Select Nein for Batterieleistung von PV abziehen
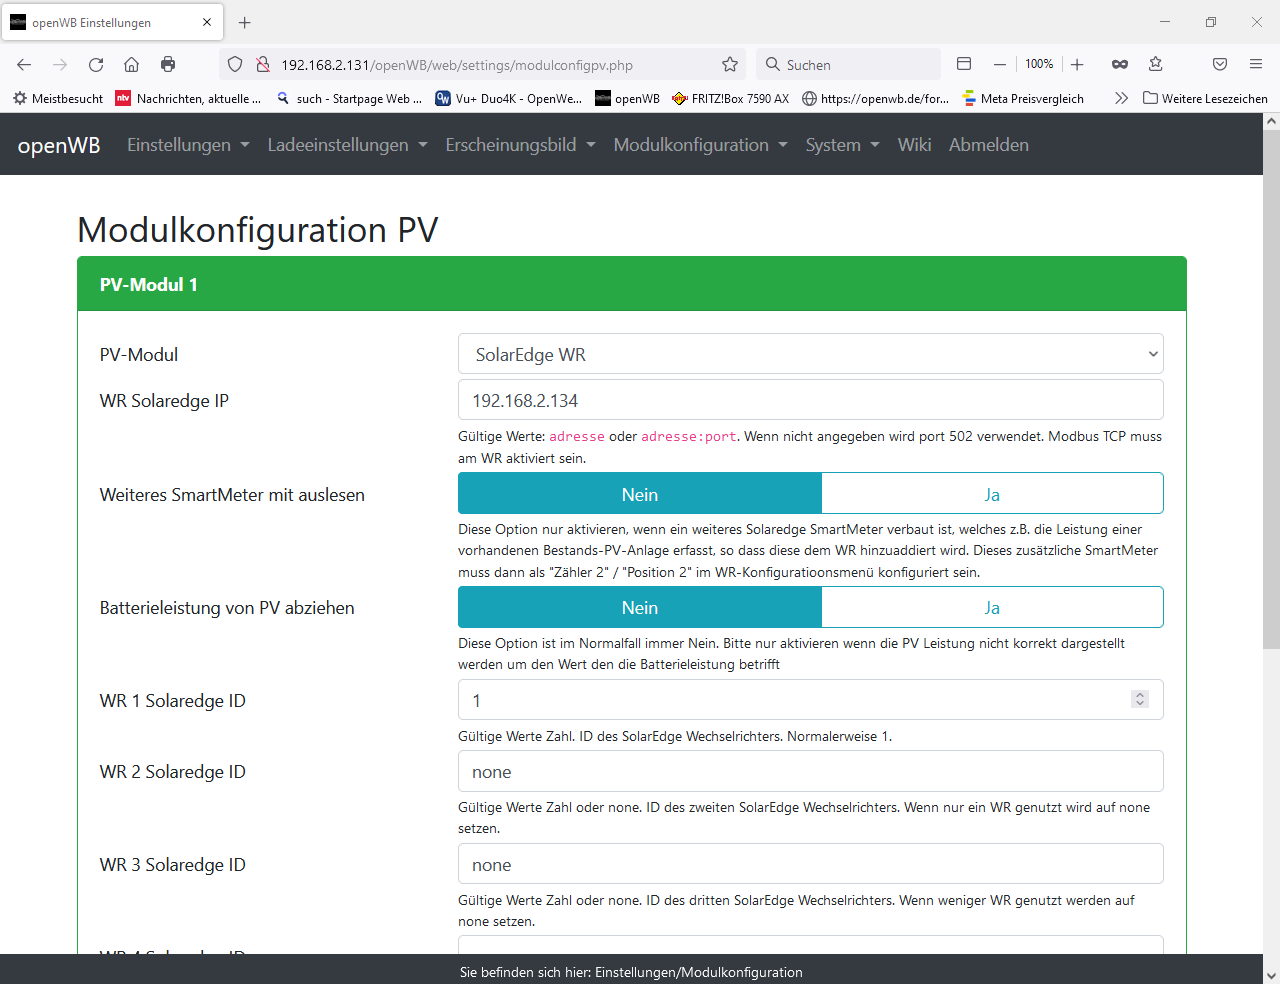The height and width of the screenshot is (984, 1280). [640, 607]
